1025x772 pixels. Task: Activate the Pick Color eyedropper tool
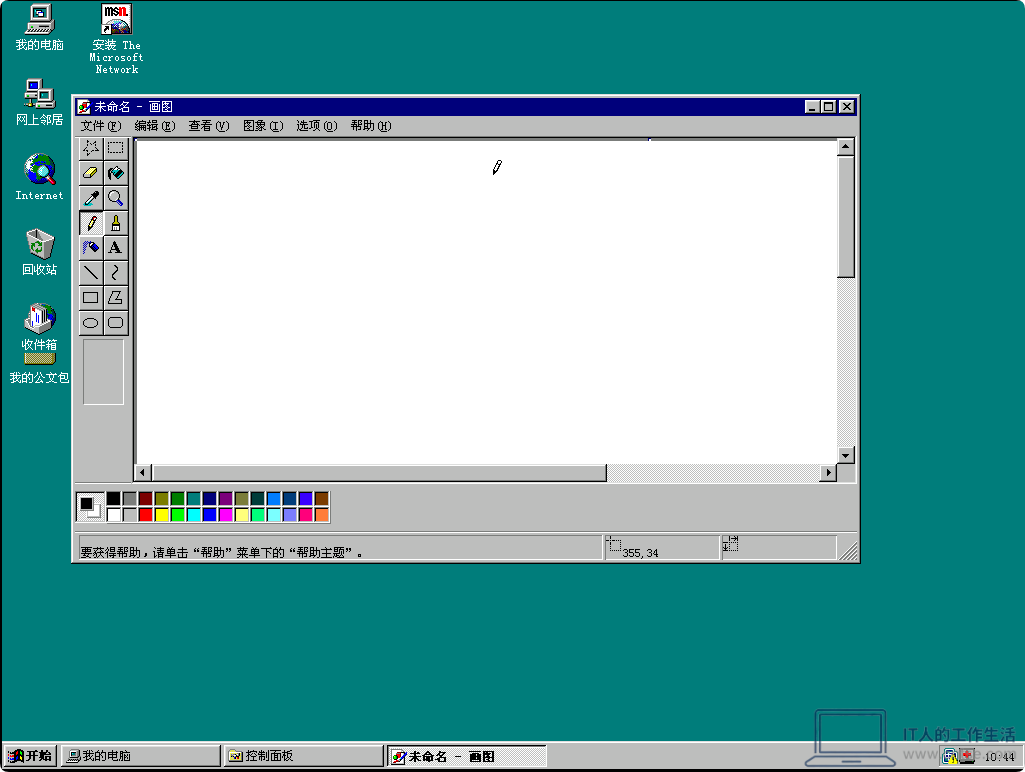[x=91, y=197]
